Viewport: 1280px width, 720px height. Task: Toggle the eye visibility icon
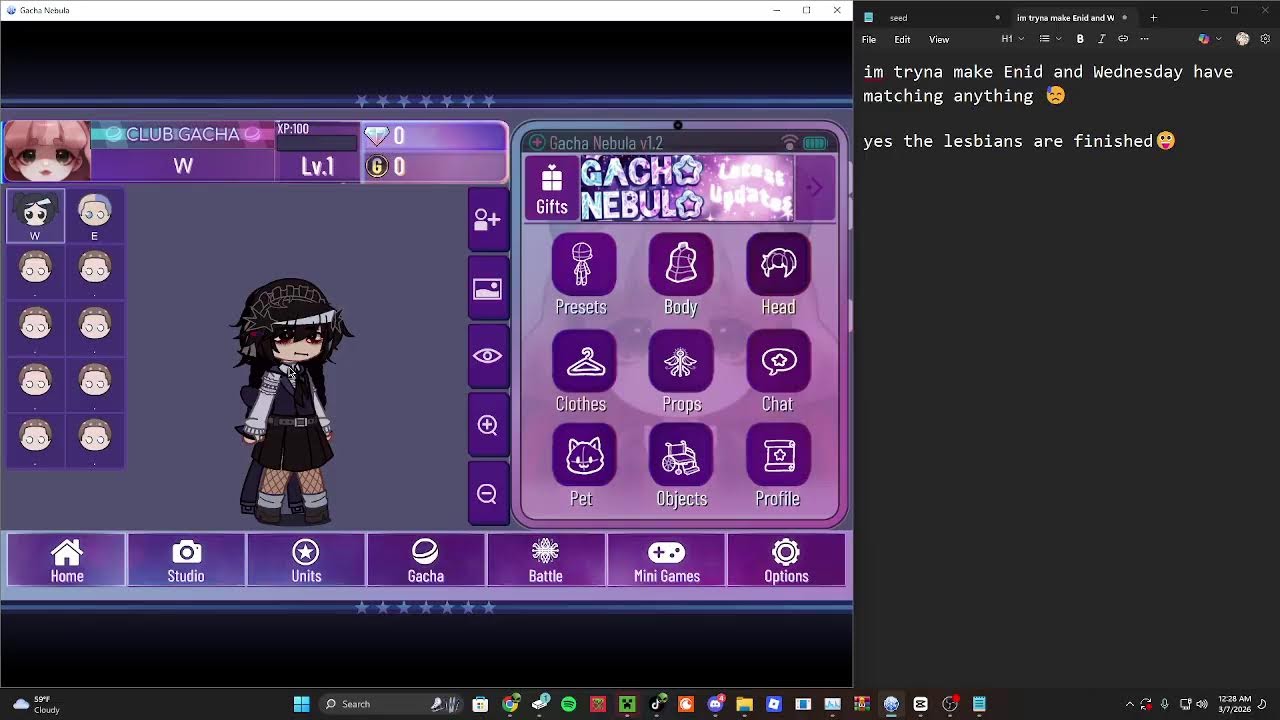coord(487,356)
